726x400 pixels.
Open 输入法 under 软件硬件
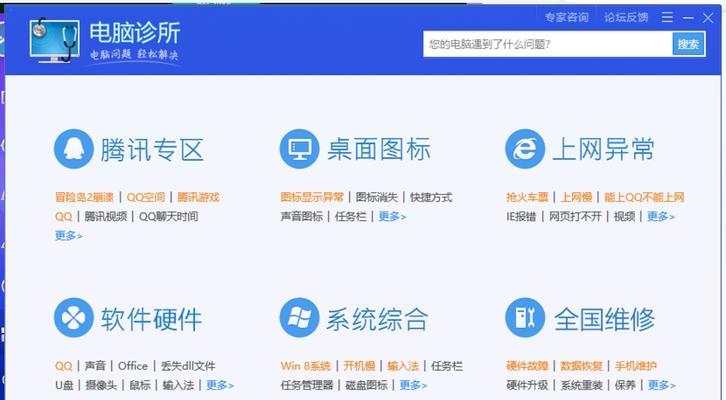[x=178, y=385]
